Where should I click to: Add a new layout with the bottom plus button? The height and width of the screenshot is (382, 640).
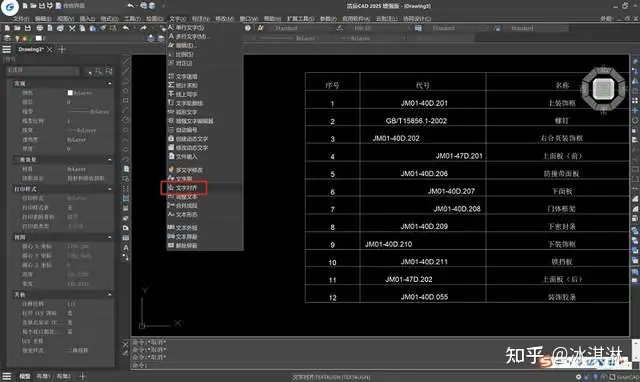pyautogui.click(x=82, y=376)
